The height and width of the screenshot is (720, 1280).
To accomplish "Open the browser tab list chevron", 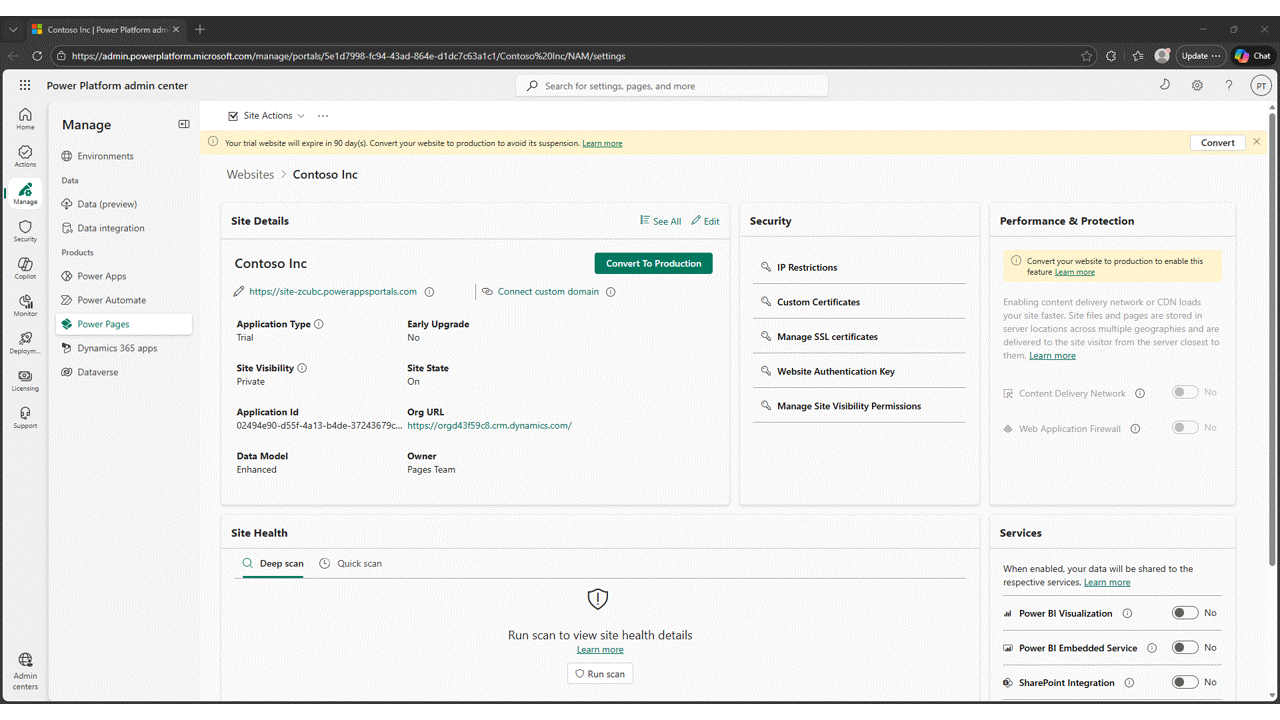I will pyautogui.click(x=13, y=29).
